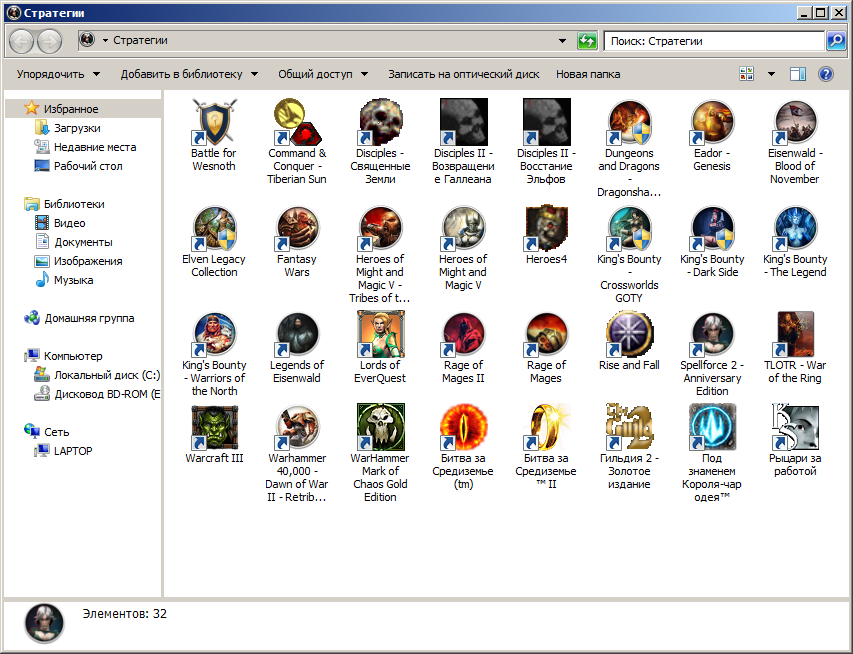Select WarHammer Mark of Chaos Gold Edition
The height and width of the screenshot is (654, 853).
pyautogui.click(x=380, y=453)
